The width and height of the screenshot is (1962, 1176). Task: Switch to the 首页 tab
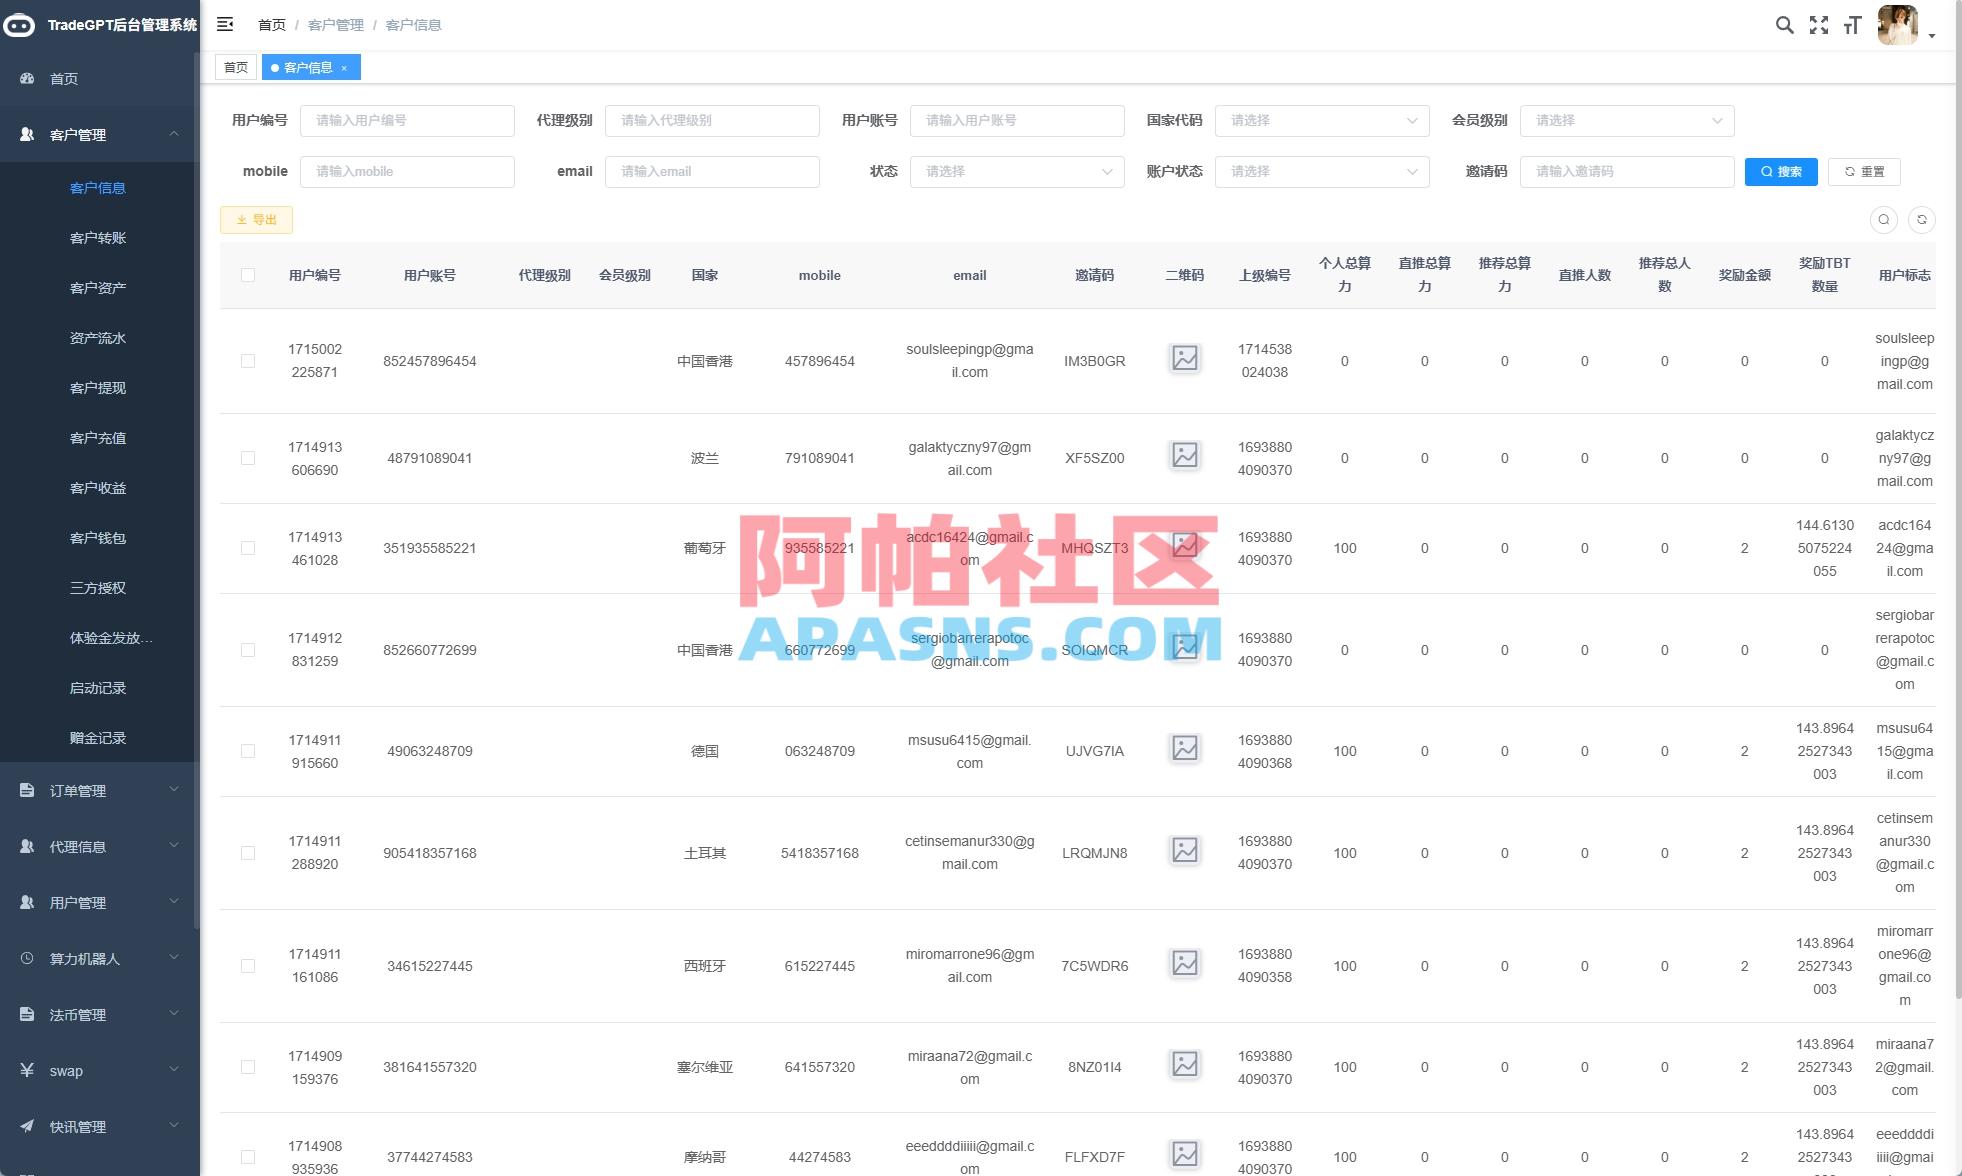click(x=236, y=67)
